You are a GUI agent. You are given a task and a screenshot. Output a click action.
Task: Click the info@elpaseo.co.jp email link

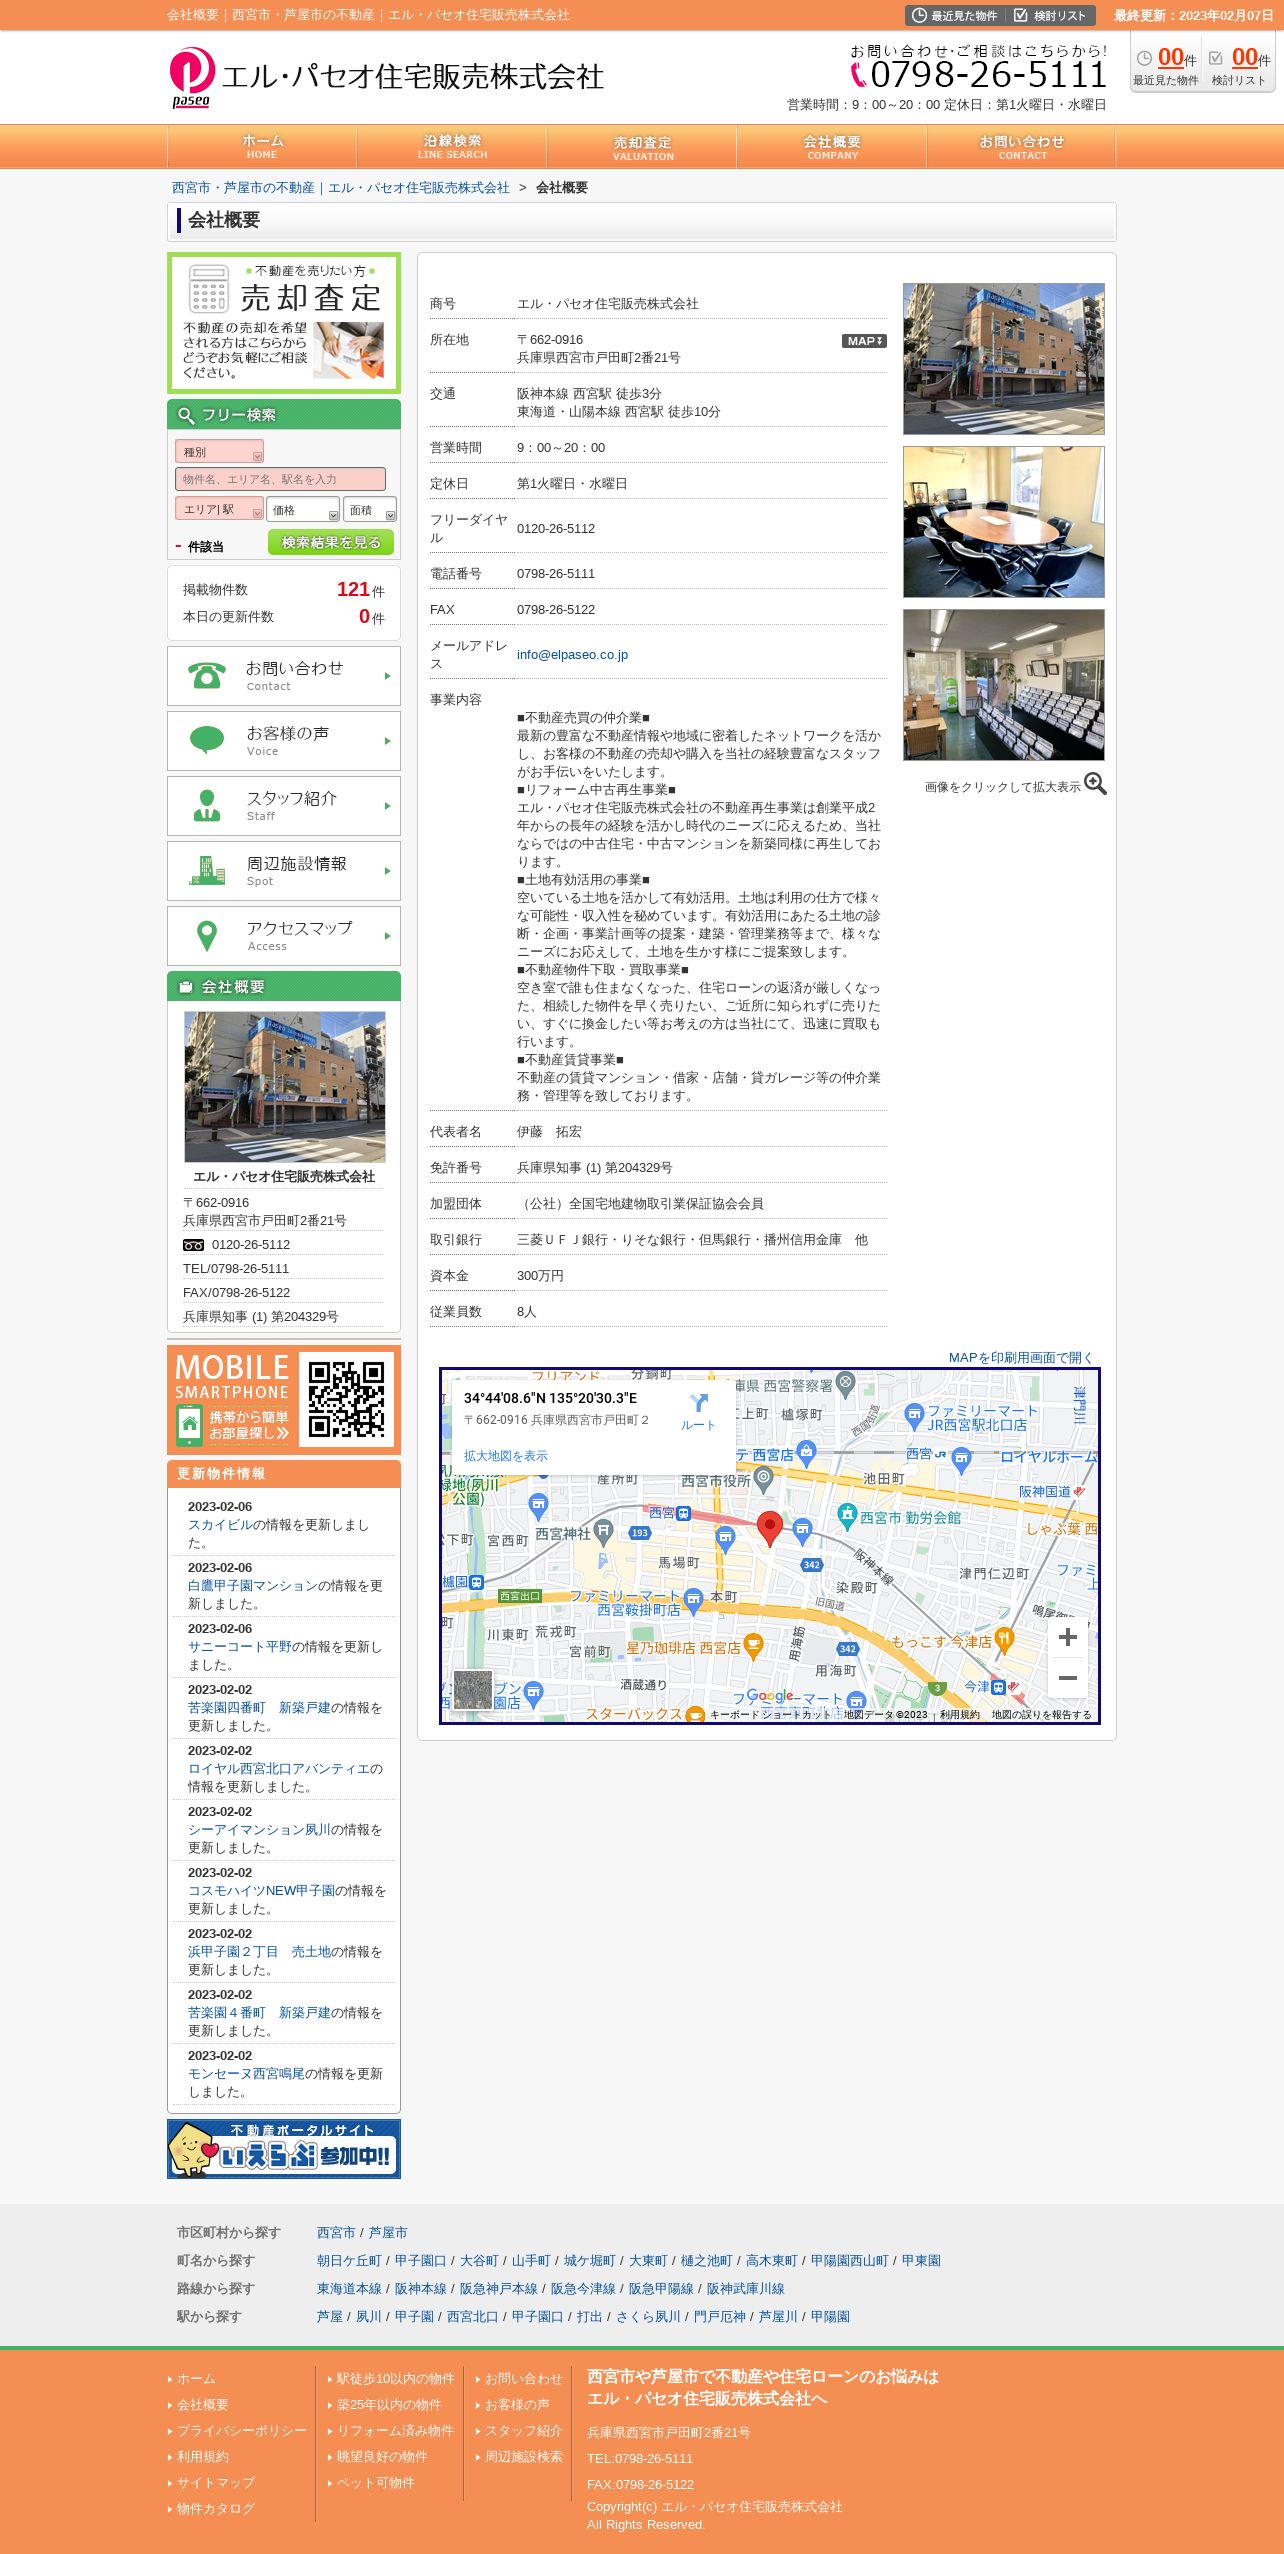(x=572, y=655)
